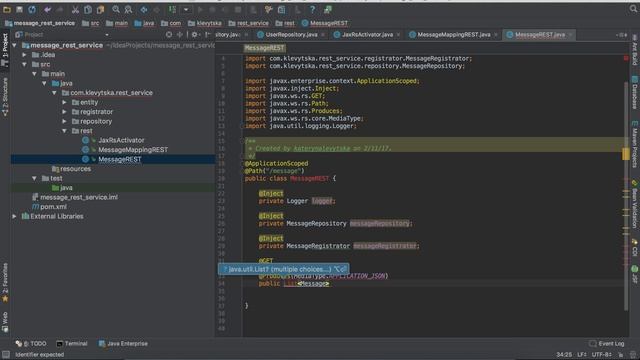Click the Cut scissors icon
Screen dimensions: 640x360
[75, 9]
